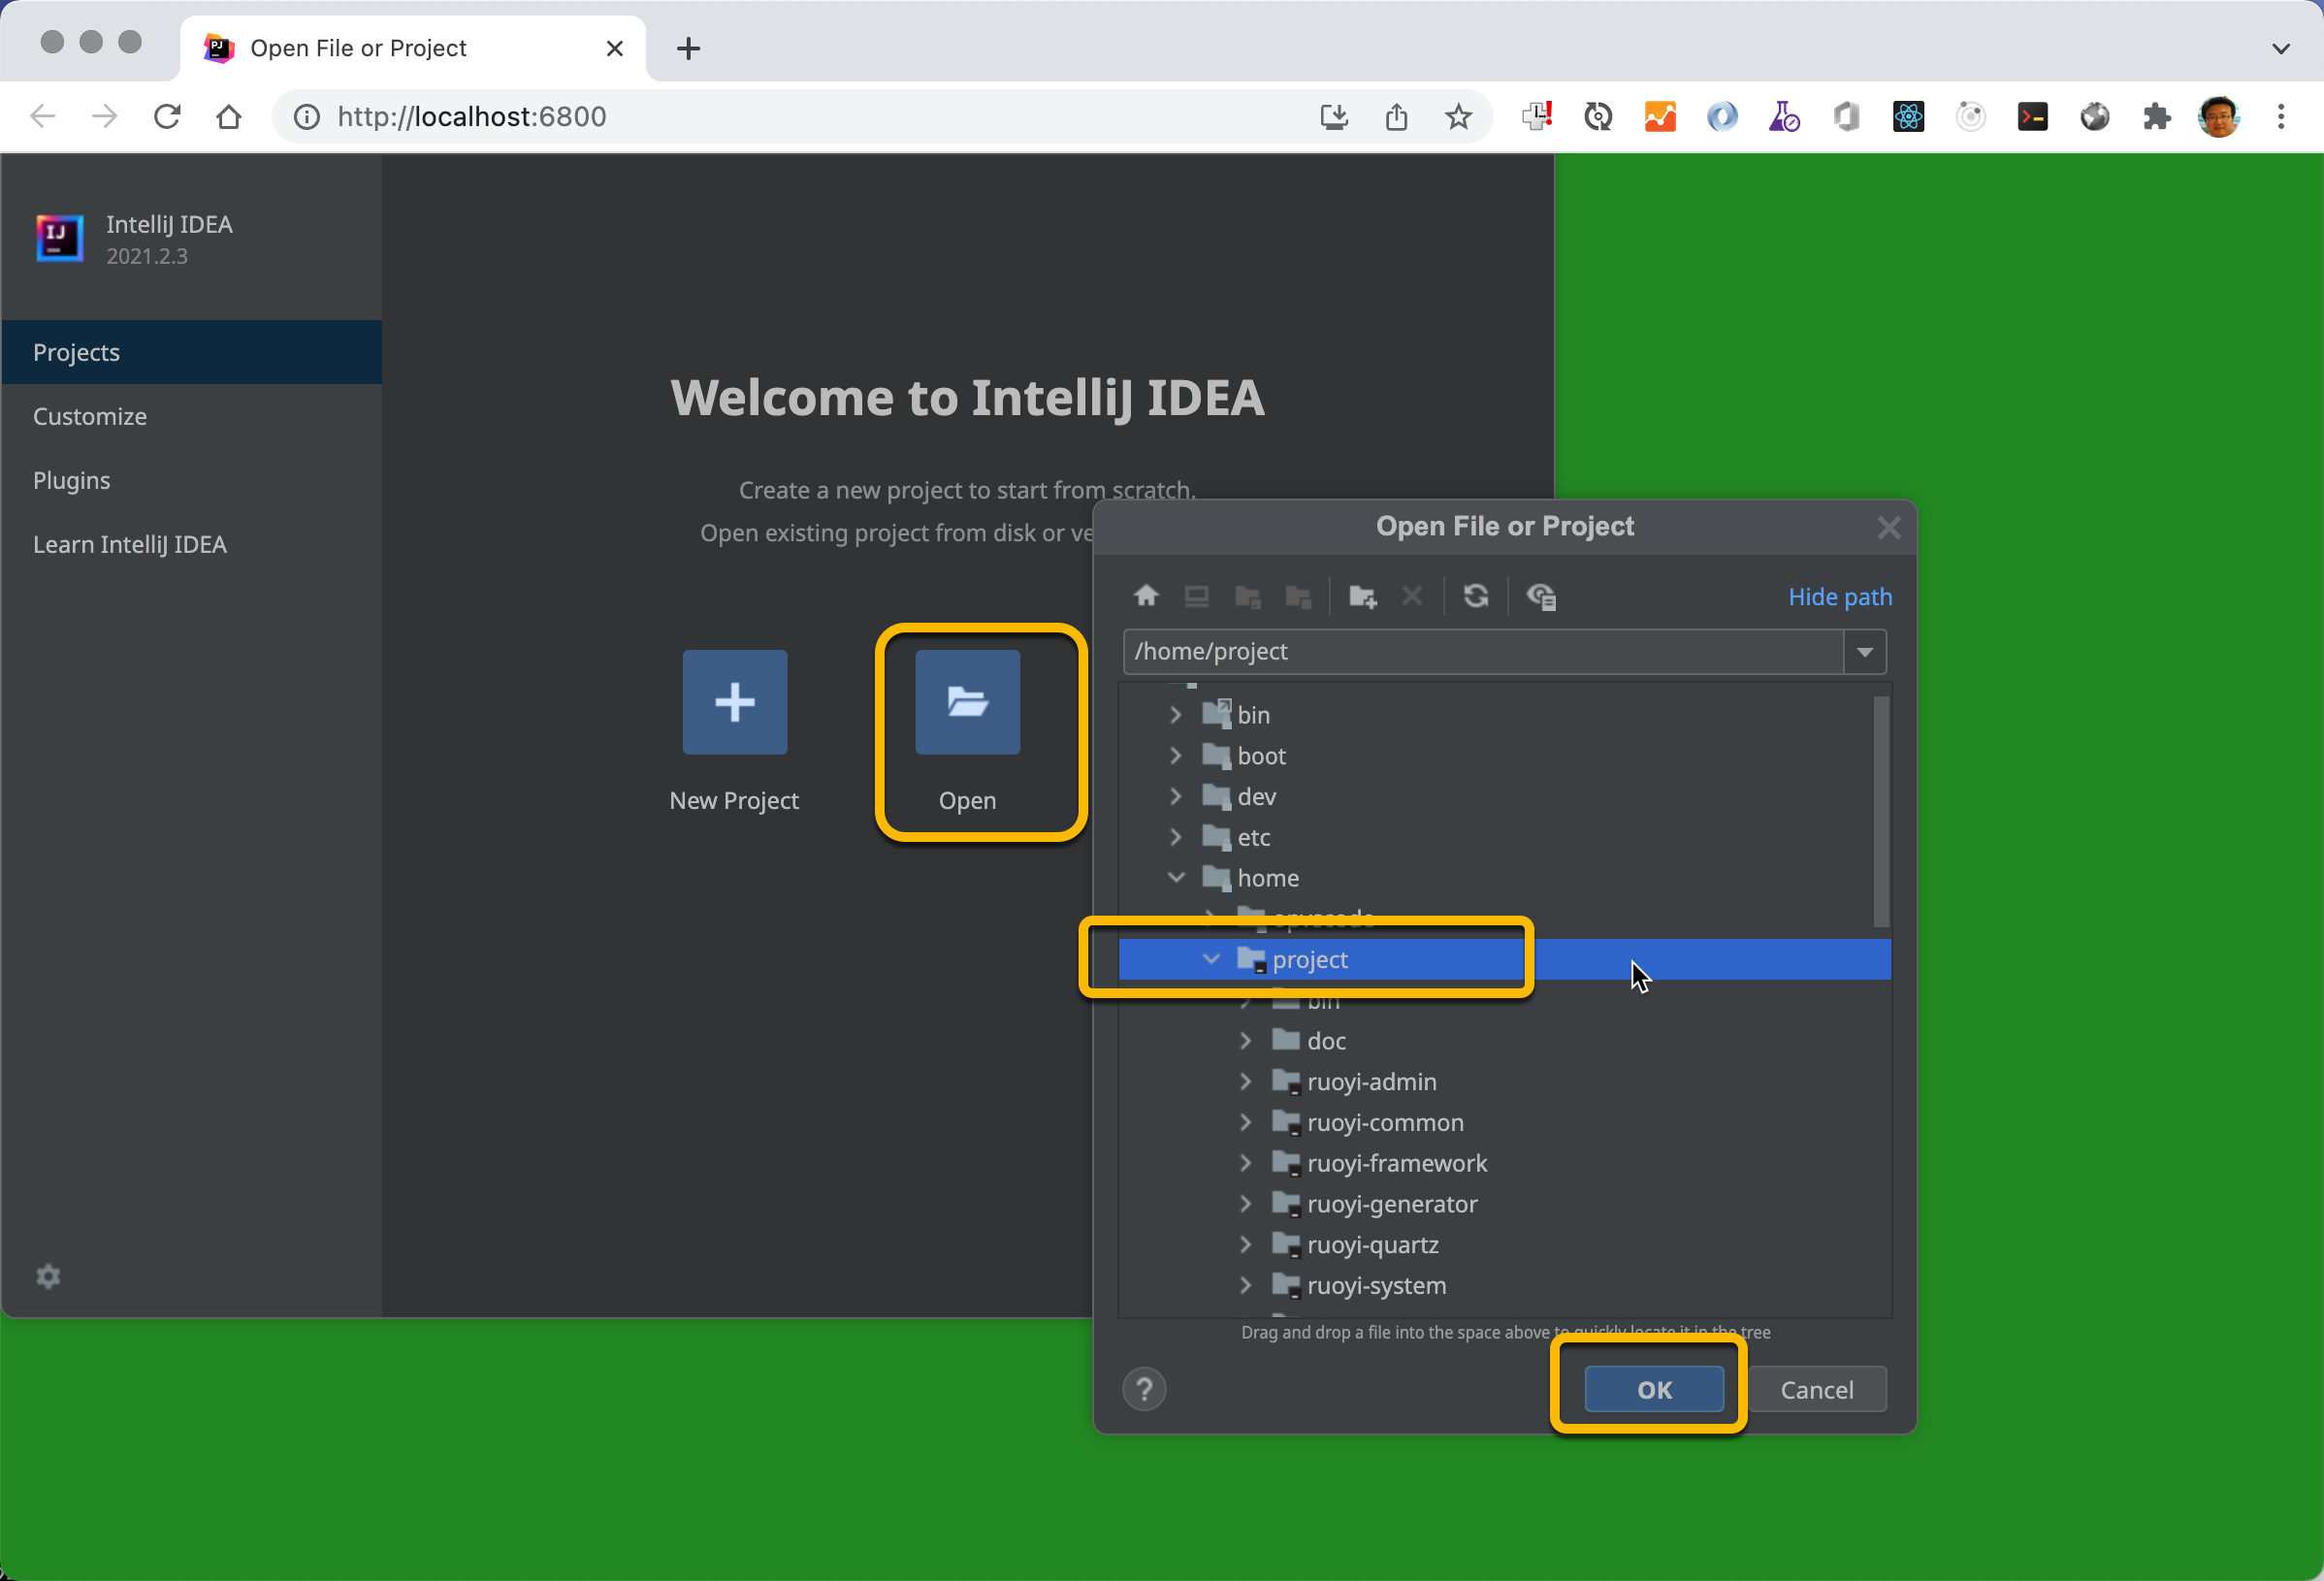Viewport: 2324px width, 1581px height.
Task: Open the path history dropdown
Action: point(1865,652)
